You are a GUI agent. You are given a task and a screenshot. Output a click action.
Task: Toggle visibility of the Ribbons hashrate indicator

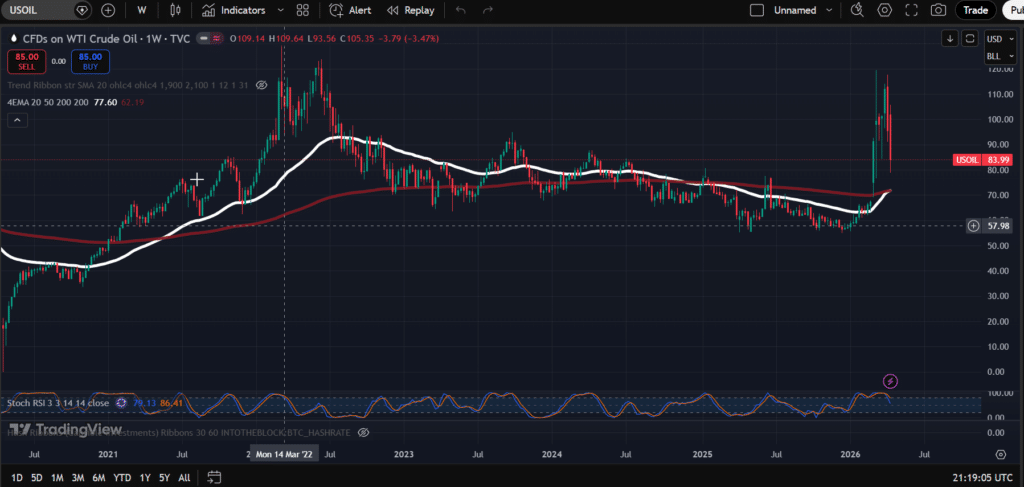[363, 431]
